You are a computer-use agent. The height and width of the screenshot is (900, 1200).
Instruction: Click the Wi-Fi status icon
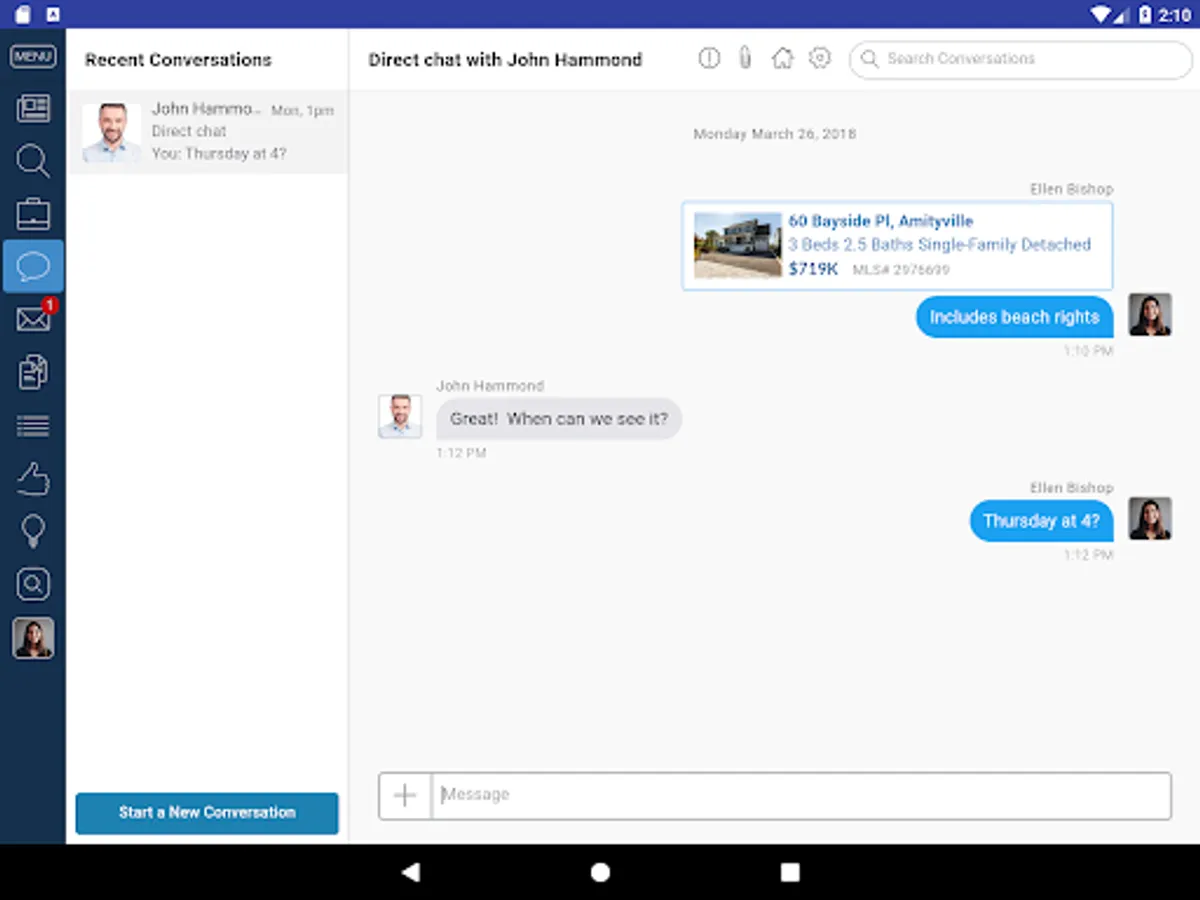coord(1101,14)
